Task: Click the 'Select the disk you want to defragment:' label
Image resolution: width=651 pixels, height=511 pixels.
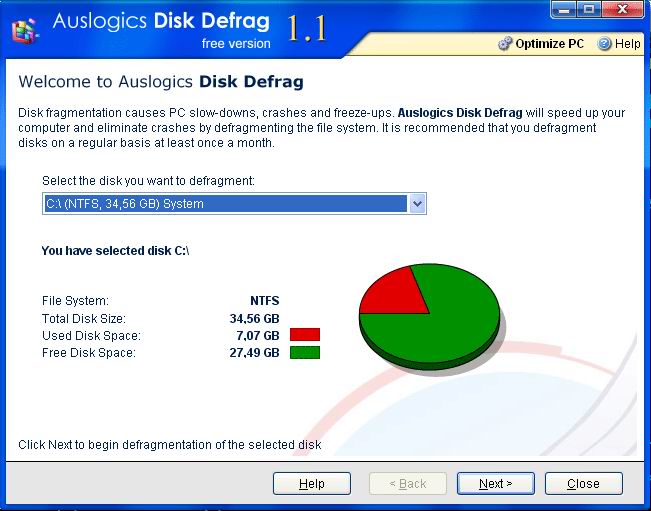Action: tap(148, 181)
